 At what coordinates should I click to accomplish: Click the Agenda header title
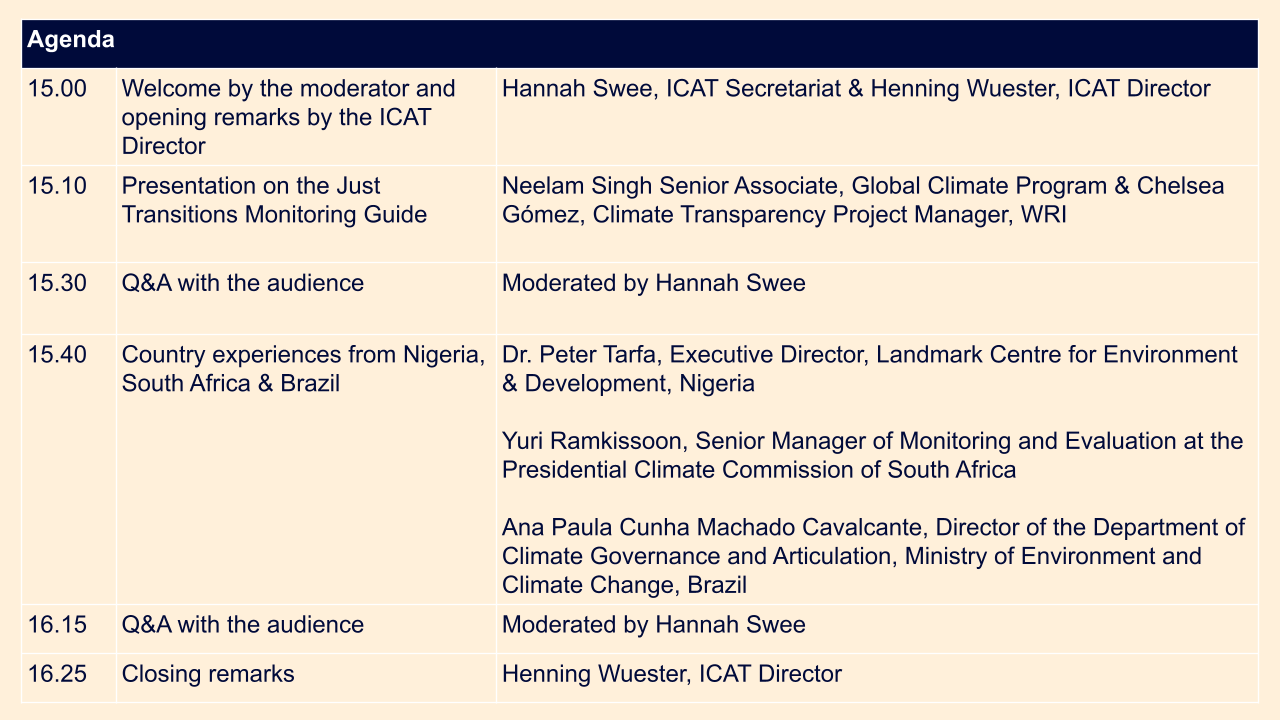pyautogui.click(x=70, y=41)
